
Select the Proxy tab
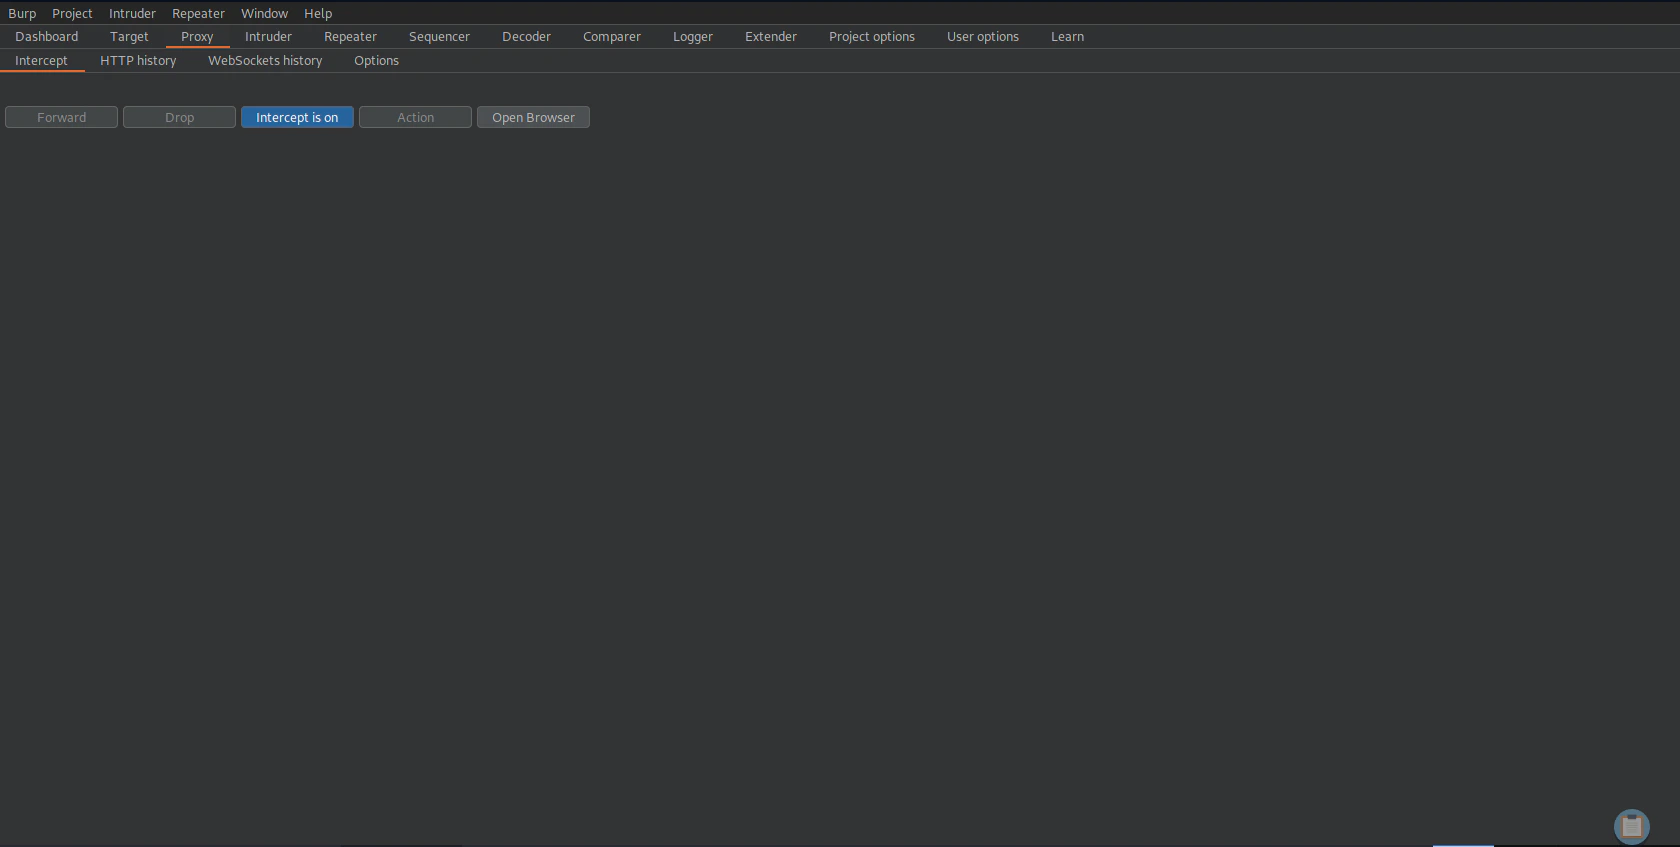197,36
